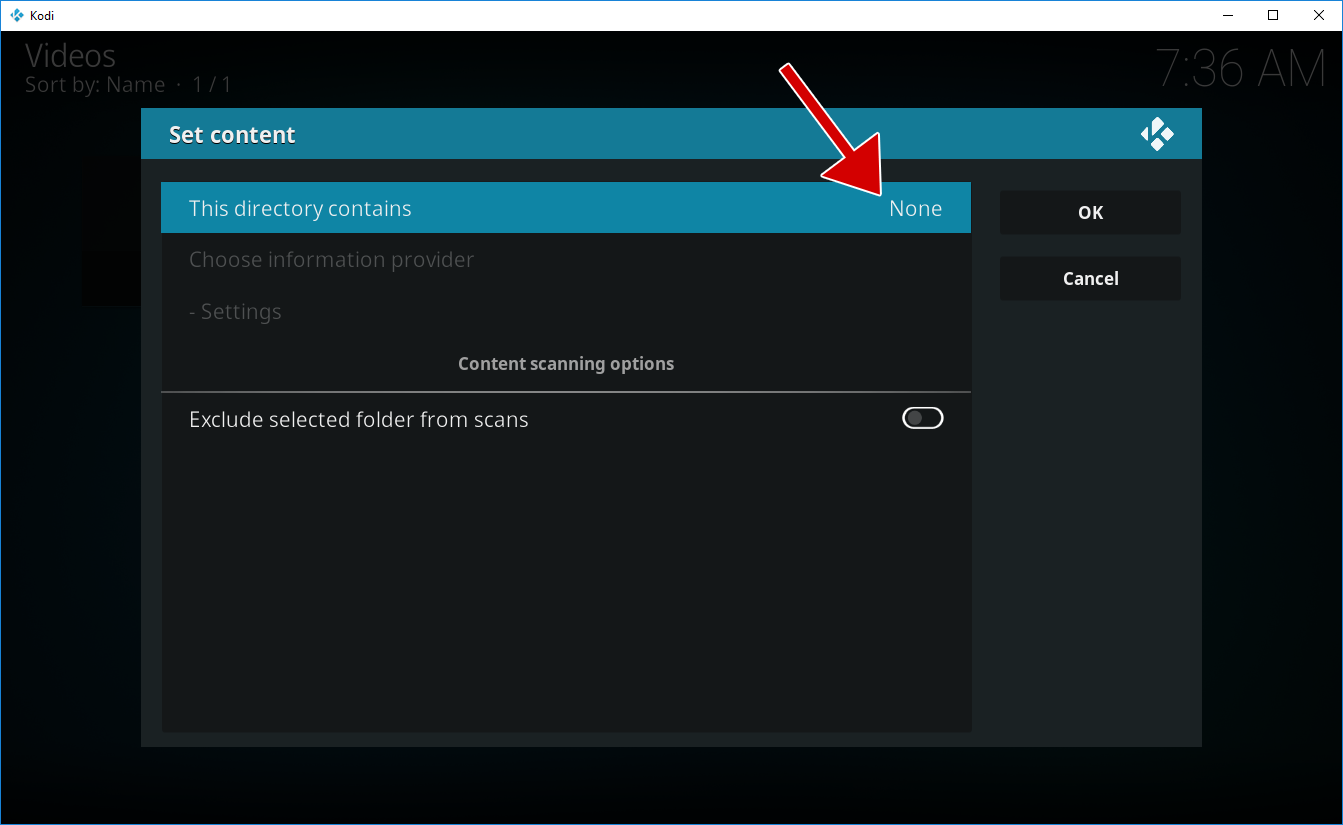
Task: Maximize the Kodi window
Action: click(x=1273, y=15)
